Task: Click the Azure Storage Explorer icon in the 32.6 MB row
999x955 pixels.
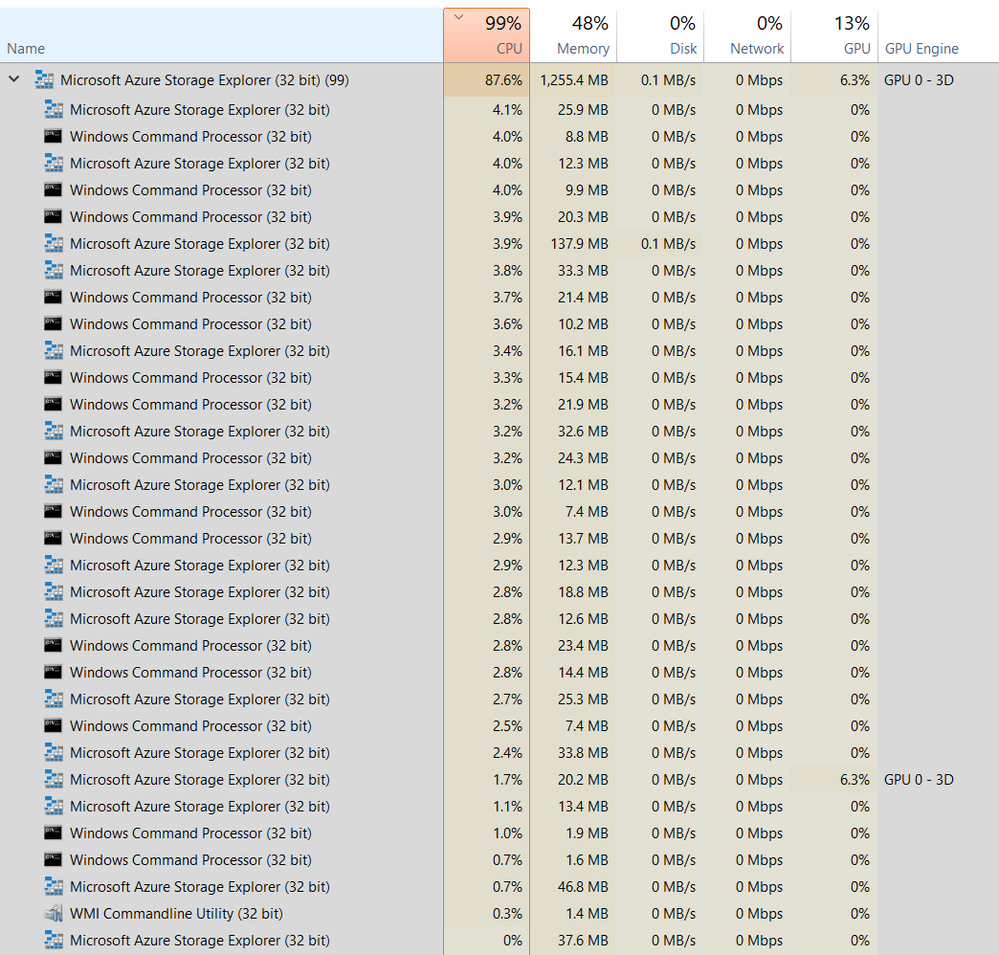Action: (x=54, y=431)
